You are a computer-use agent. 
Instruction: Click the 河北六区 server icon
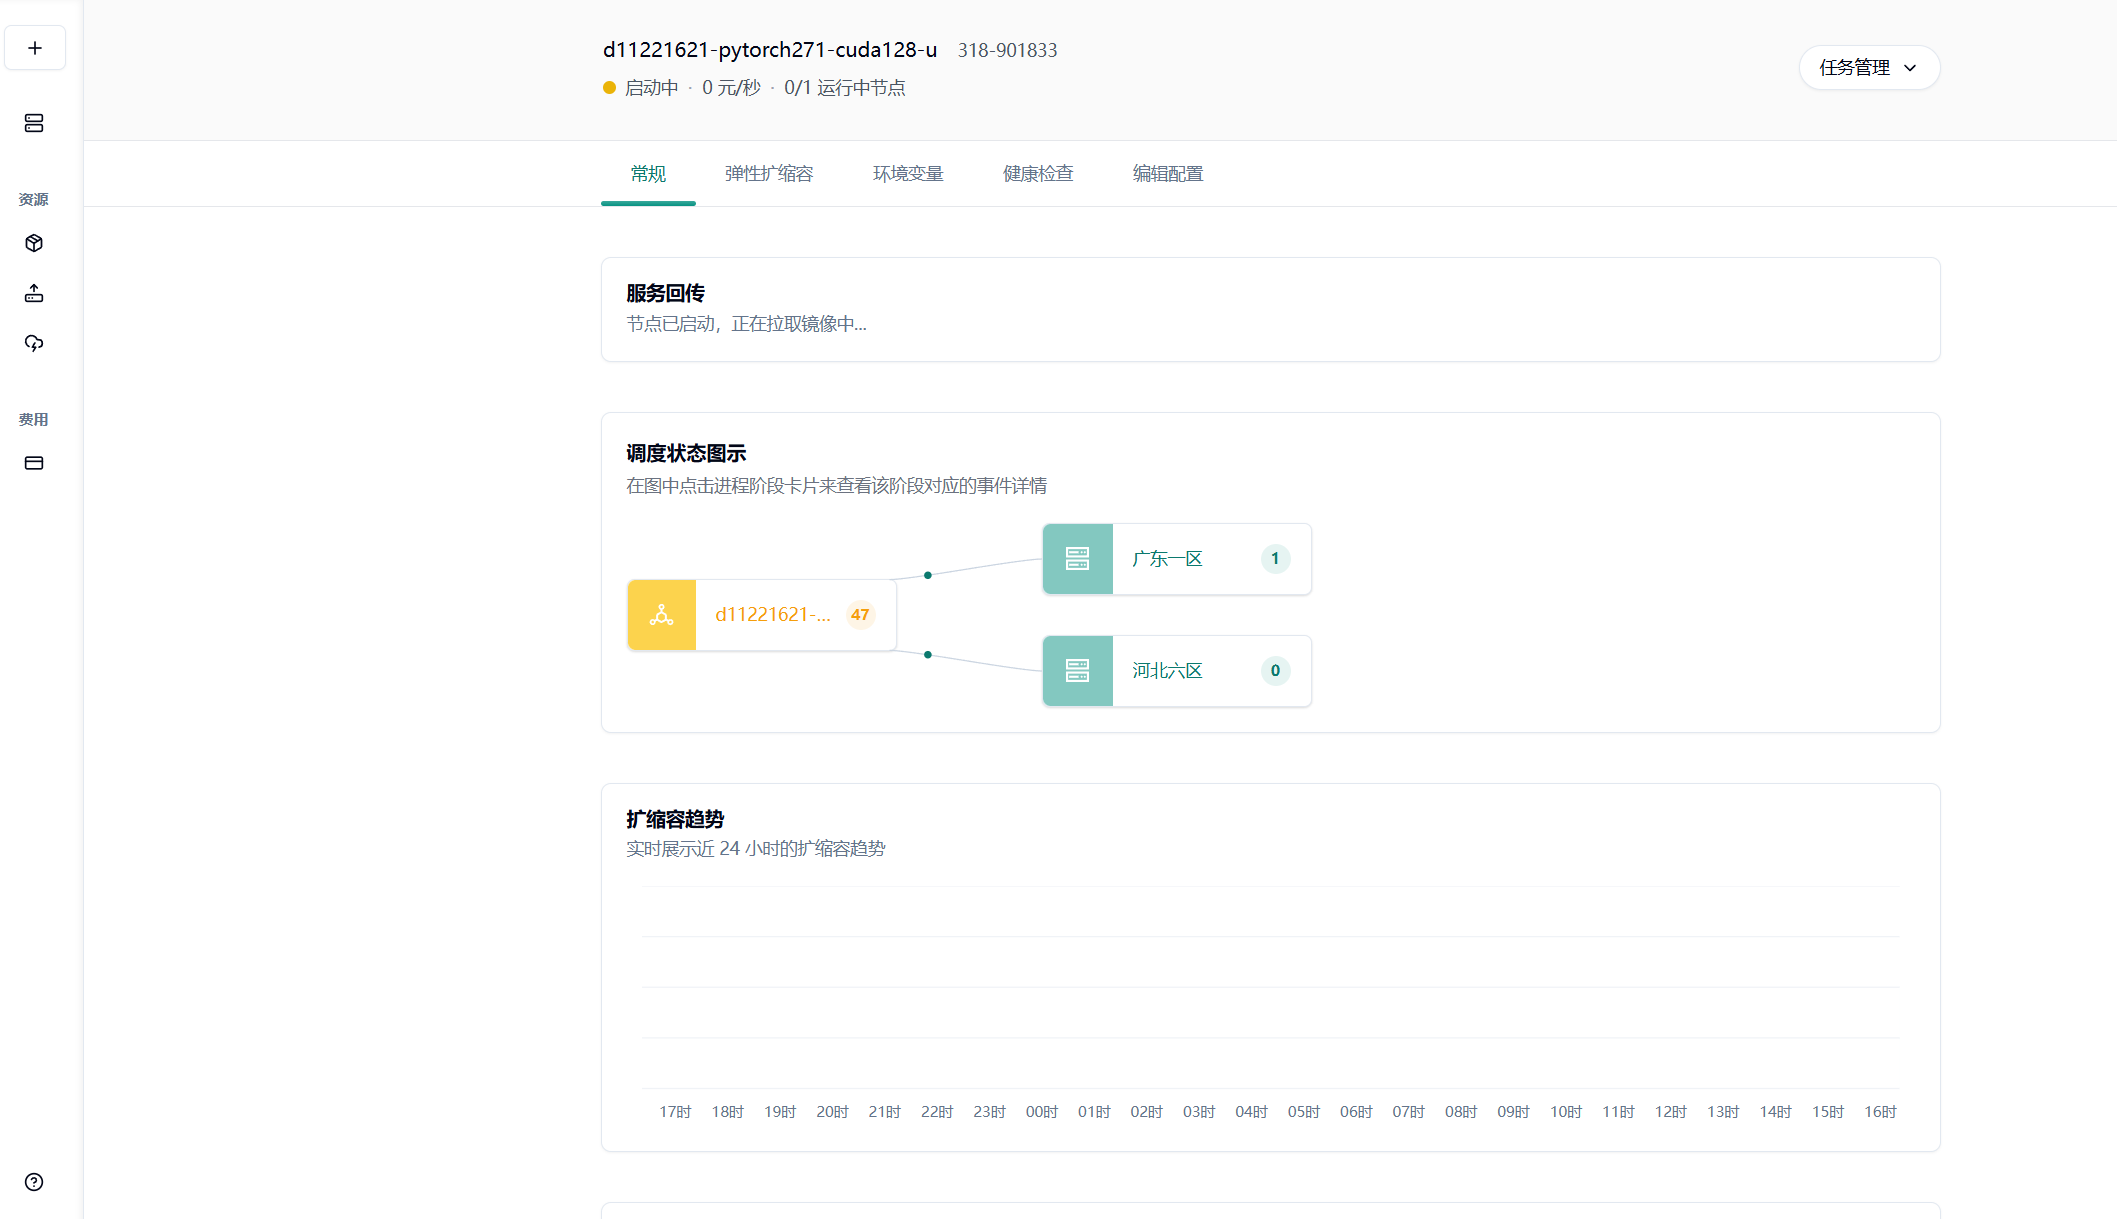click(x=1077, y=671)
